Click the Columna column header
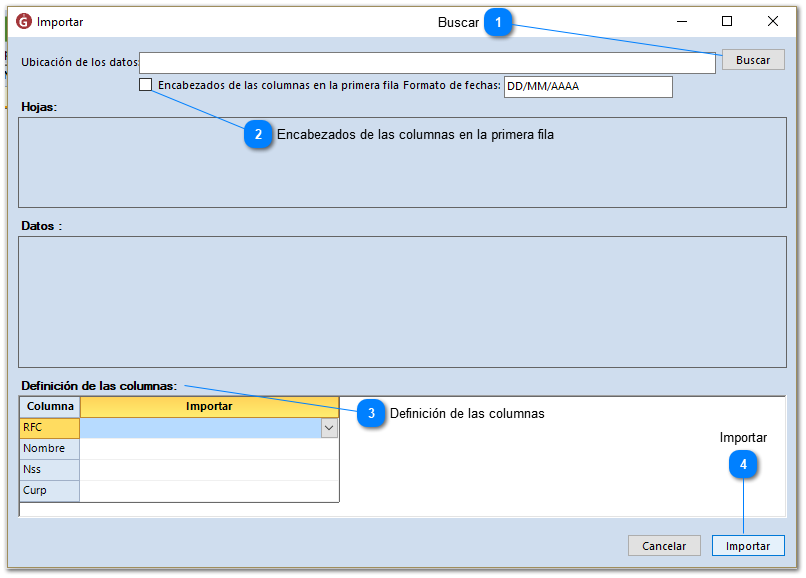 pos(50,407)
